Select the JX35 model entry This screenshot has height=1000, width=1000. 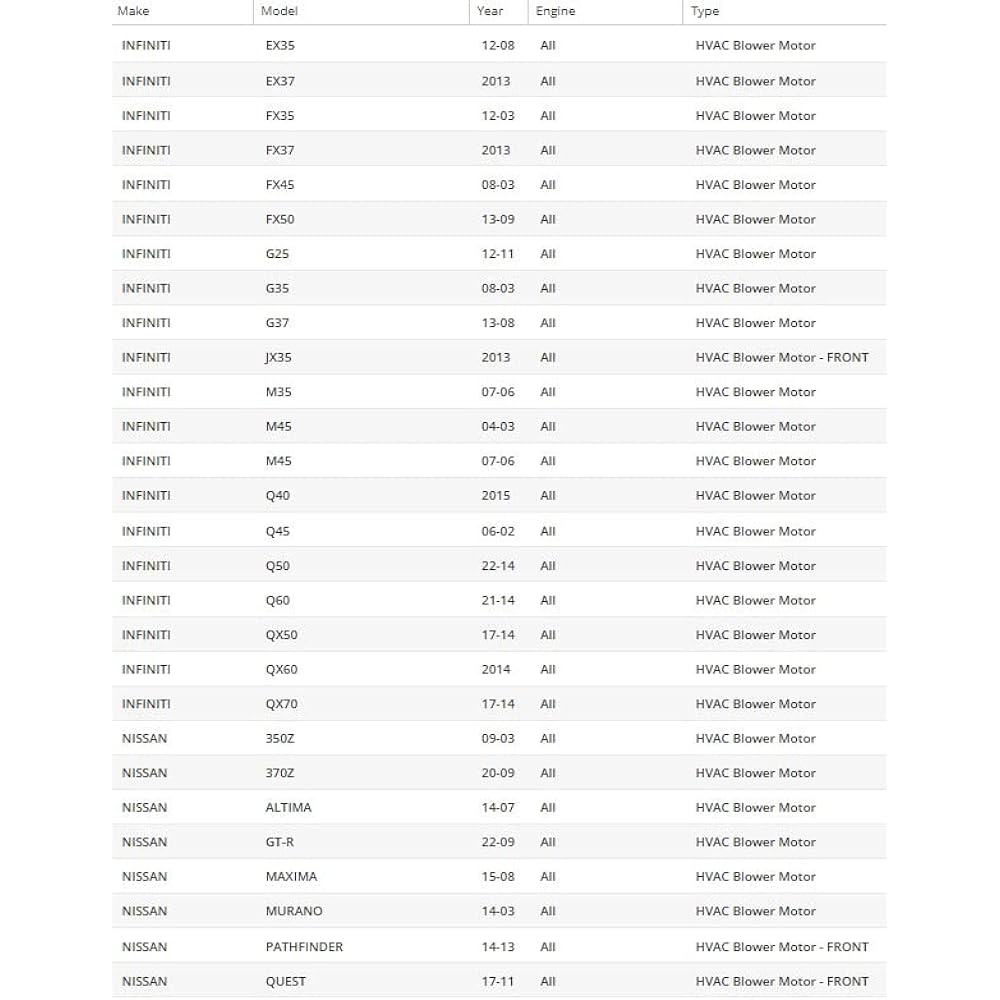(x=279, y=358)
